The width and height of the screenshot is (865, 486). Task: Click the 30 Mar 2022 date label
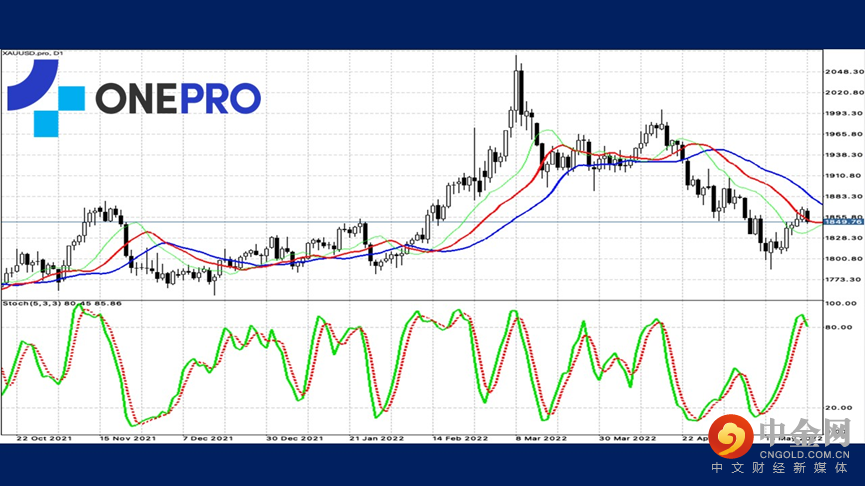628,439
